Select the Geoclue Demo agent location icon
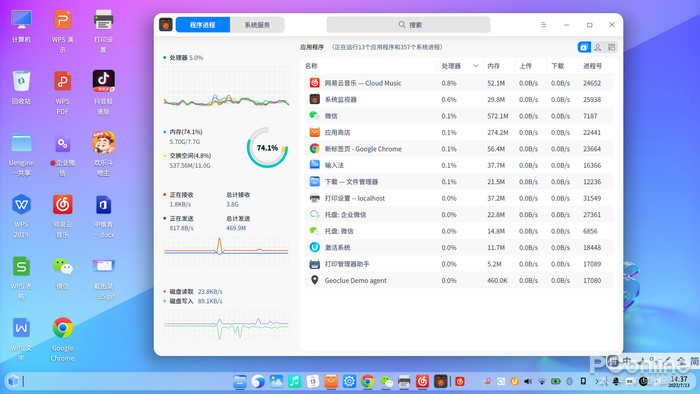The width and height of the screenshot is (700, 394). click(315, 280)
